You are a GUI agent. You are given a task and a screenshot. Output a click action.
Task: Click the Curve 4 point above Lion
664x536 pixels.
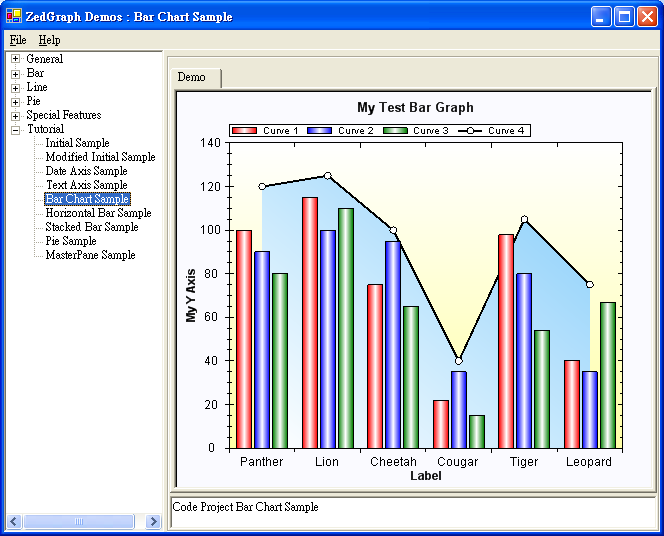327,176
